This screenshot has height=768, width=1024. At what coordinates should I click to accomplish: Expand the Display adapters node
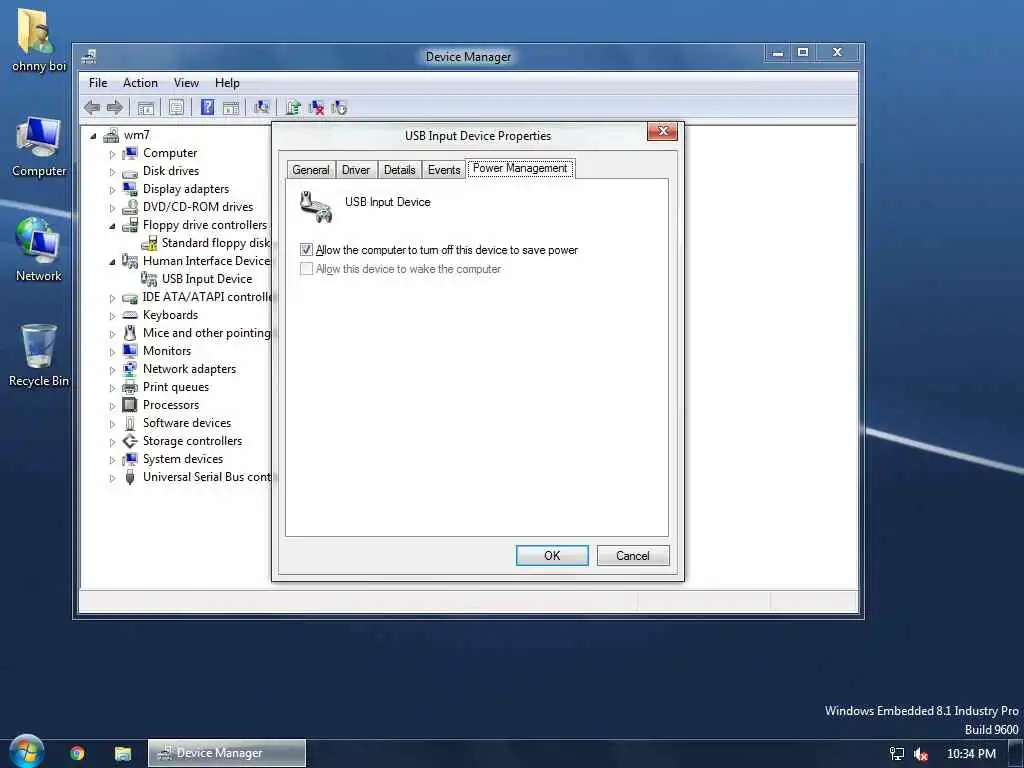112,190
